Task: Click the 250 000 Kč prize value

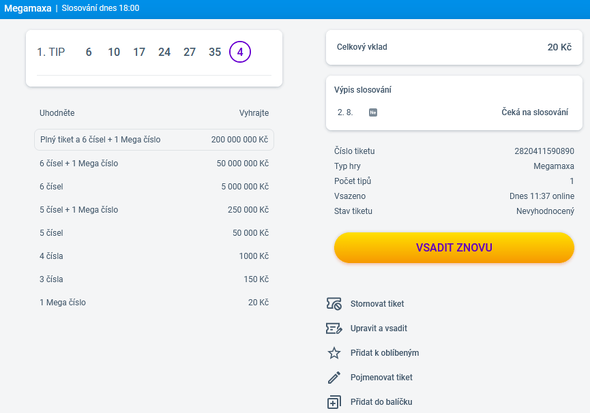Action: click(x=248, y=210)
